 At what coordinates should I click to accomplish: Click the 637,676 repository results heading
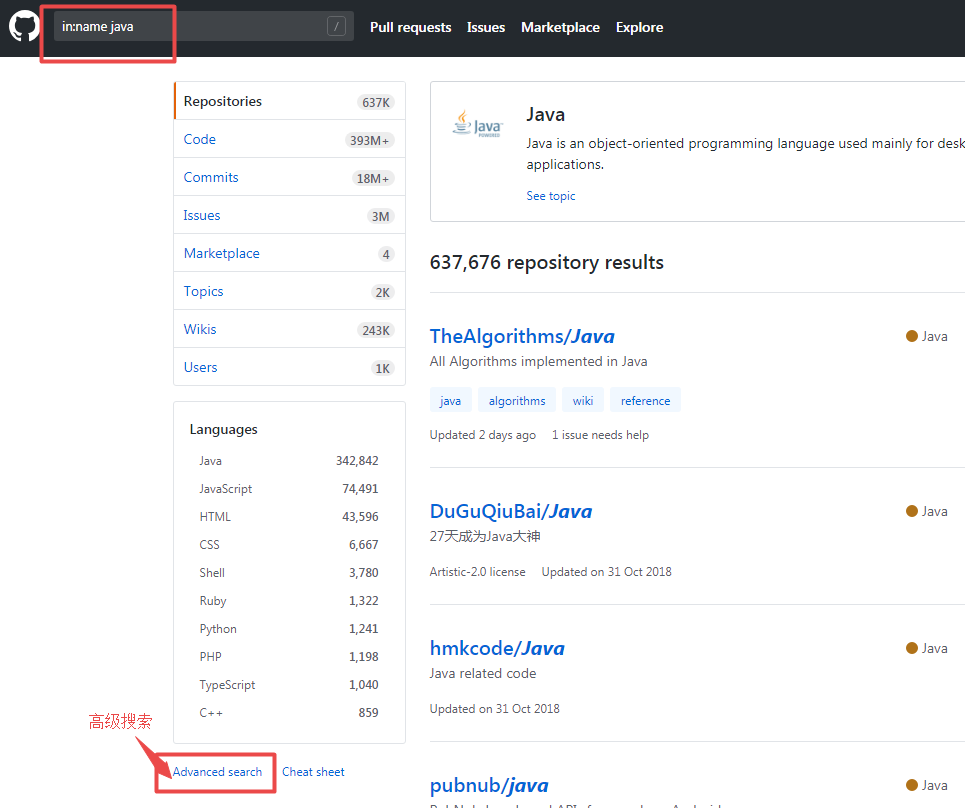pos(547,262)
